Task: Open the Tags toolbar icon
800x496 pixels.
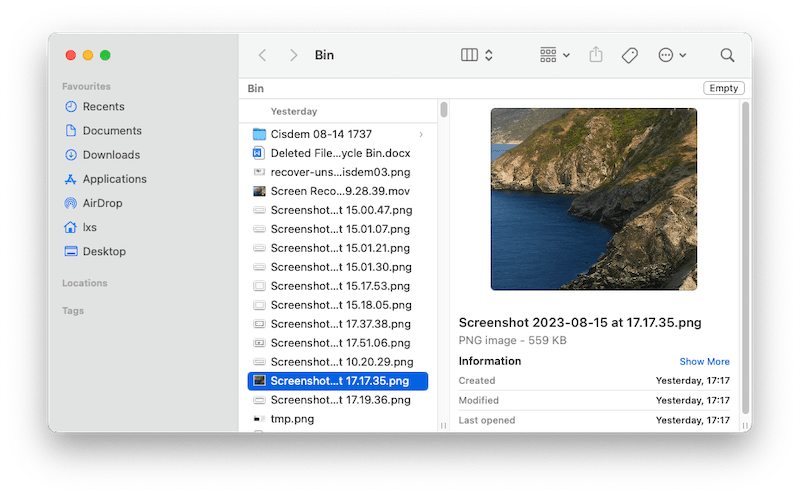Action: (x=630, y=55)
